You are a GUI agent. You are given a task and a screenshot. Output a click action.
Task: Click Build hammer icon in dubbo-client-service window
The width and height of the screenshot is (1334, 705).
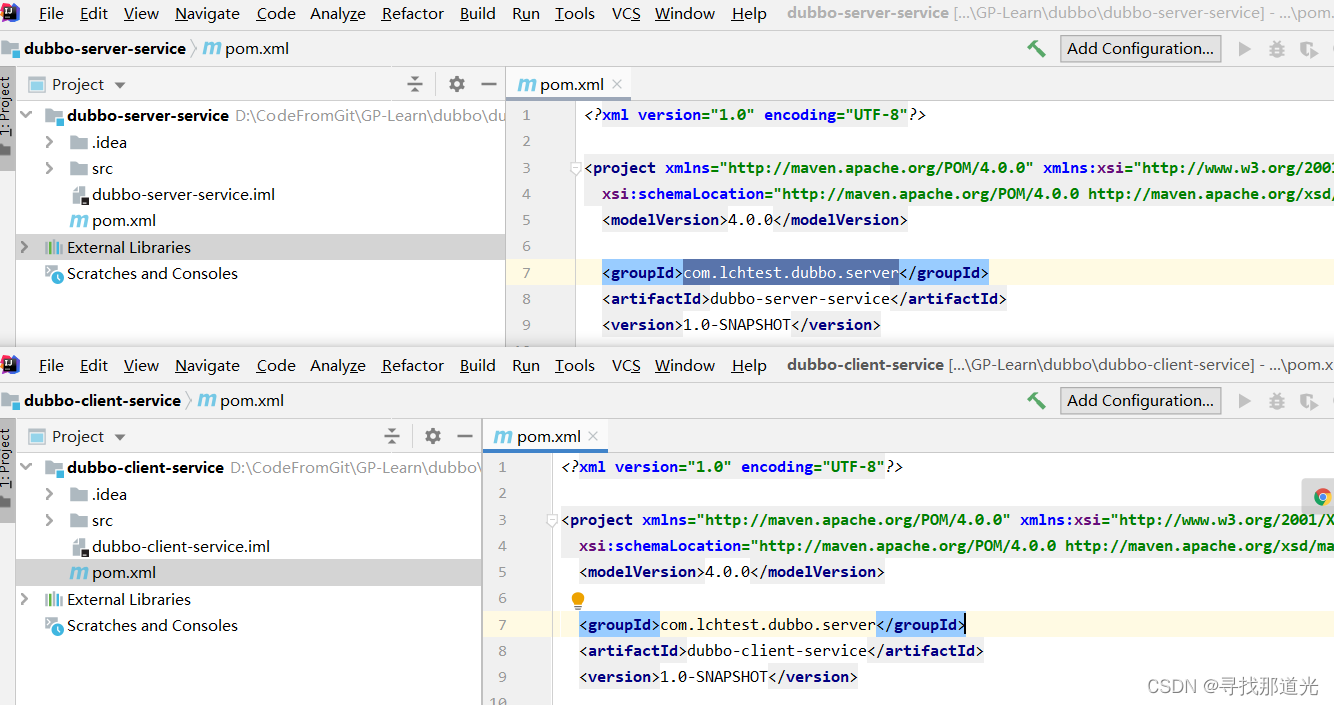coord(1036,400)
